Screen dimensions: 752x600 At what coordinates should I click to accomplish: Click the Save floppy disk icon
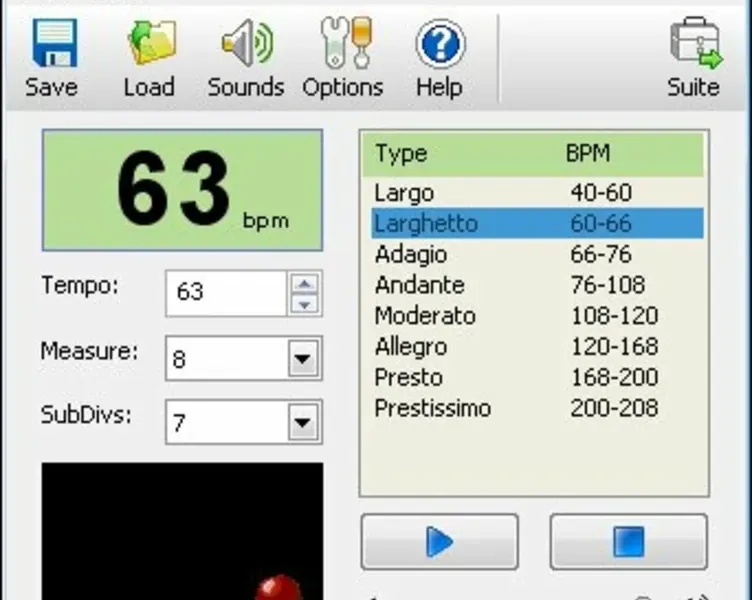(54, 43)
